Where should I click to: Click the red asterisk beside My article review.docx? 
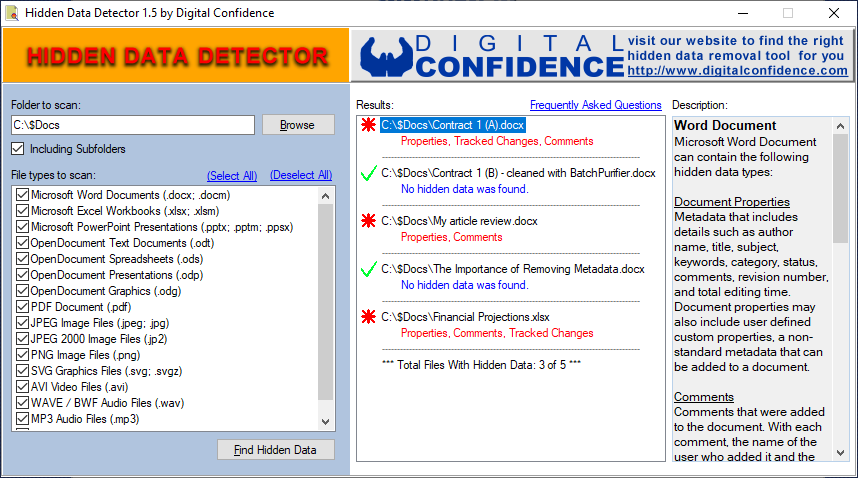pos(368,221)
